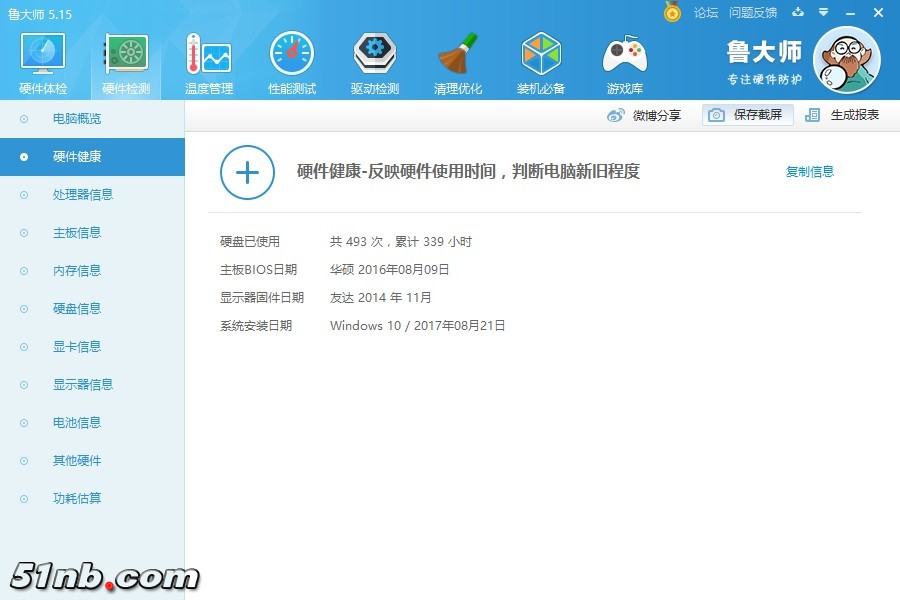Select the 温度管理 thermometer icon
Viewport: 900px width, 600px height.
[x=208, y=56]
